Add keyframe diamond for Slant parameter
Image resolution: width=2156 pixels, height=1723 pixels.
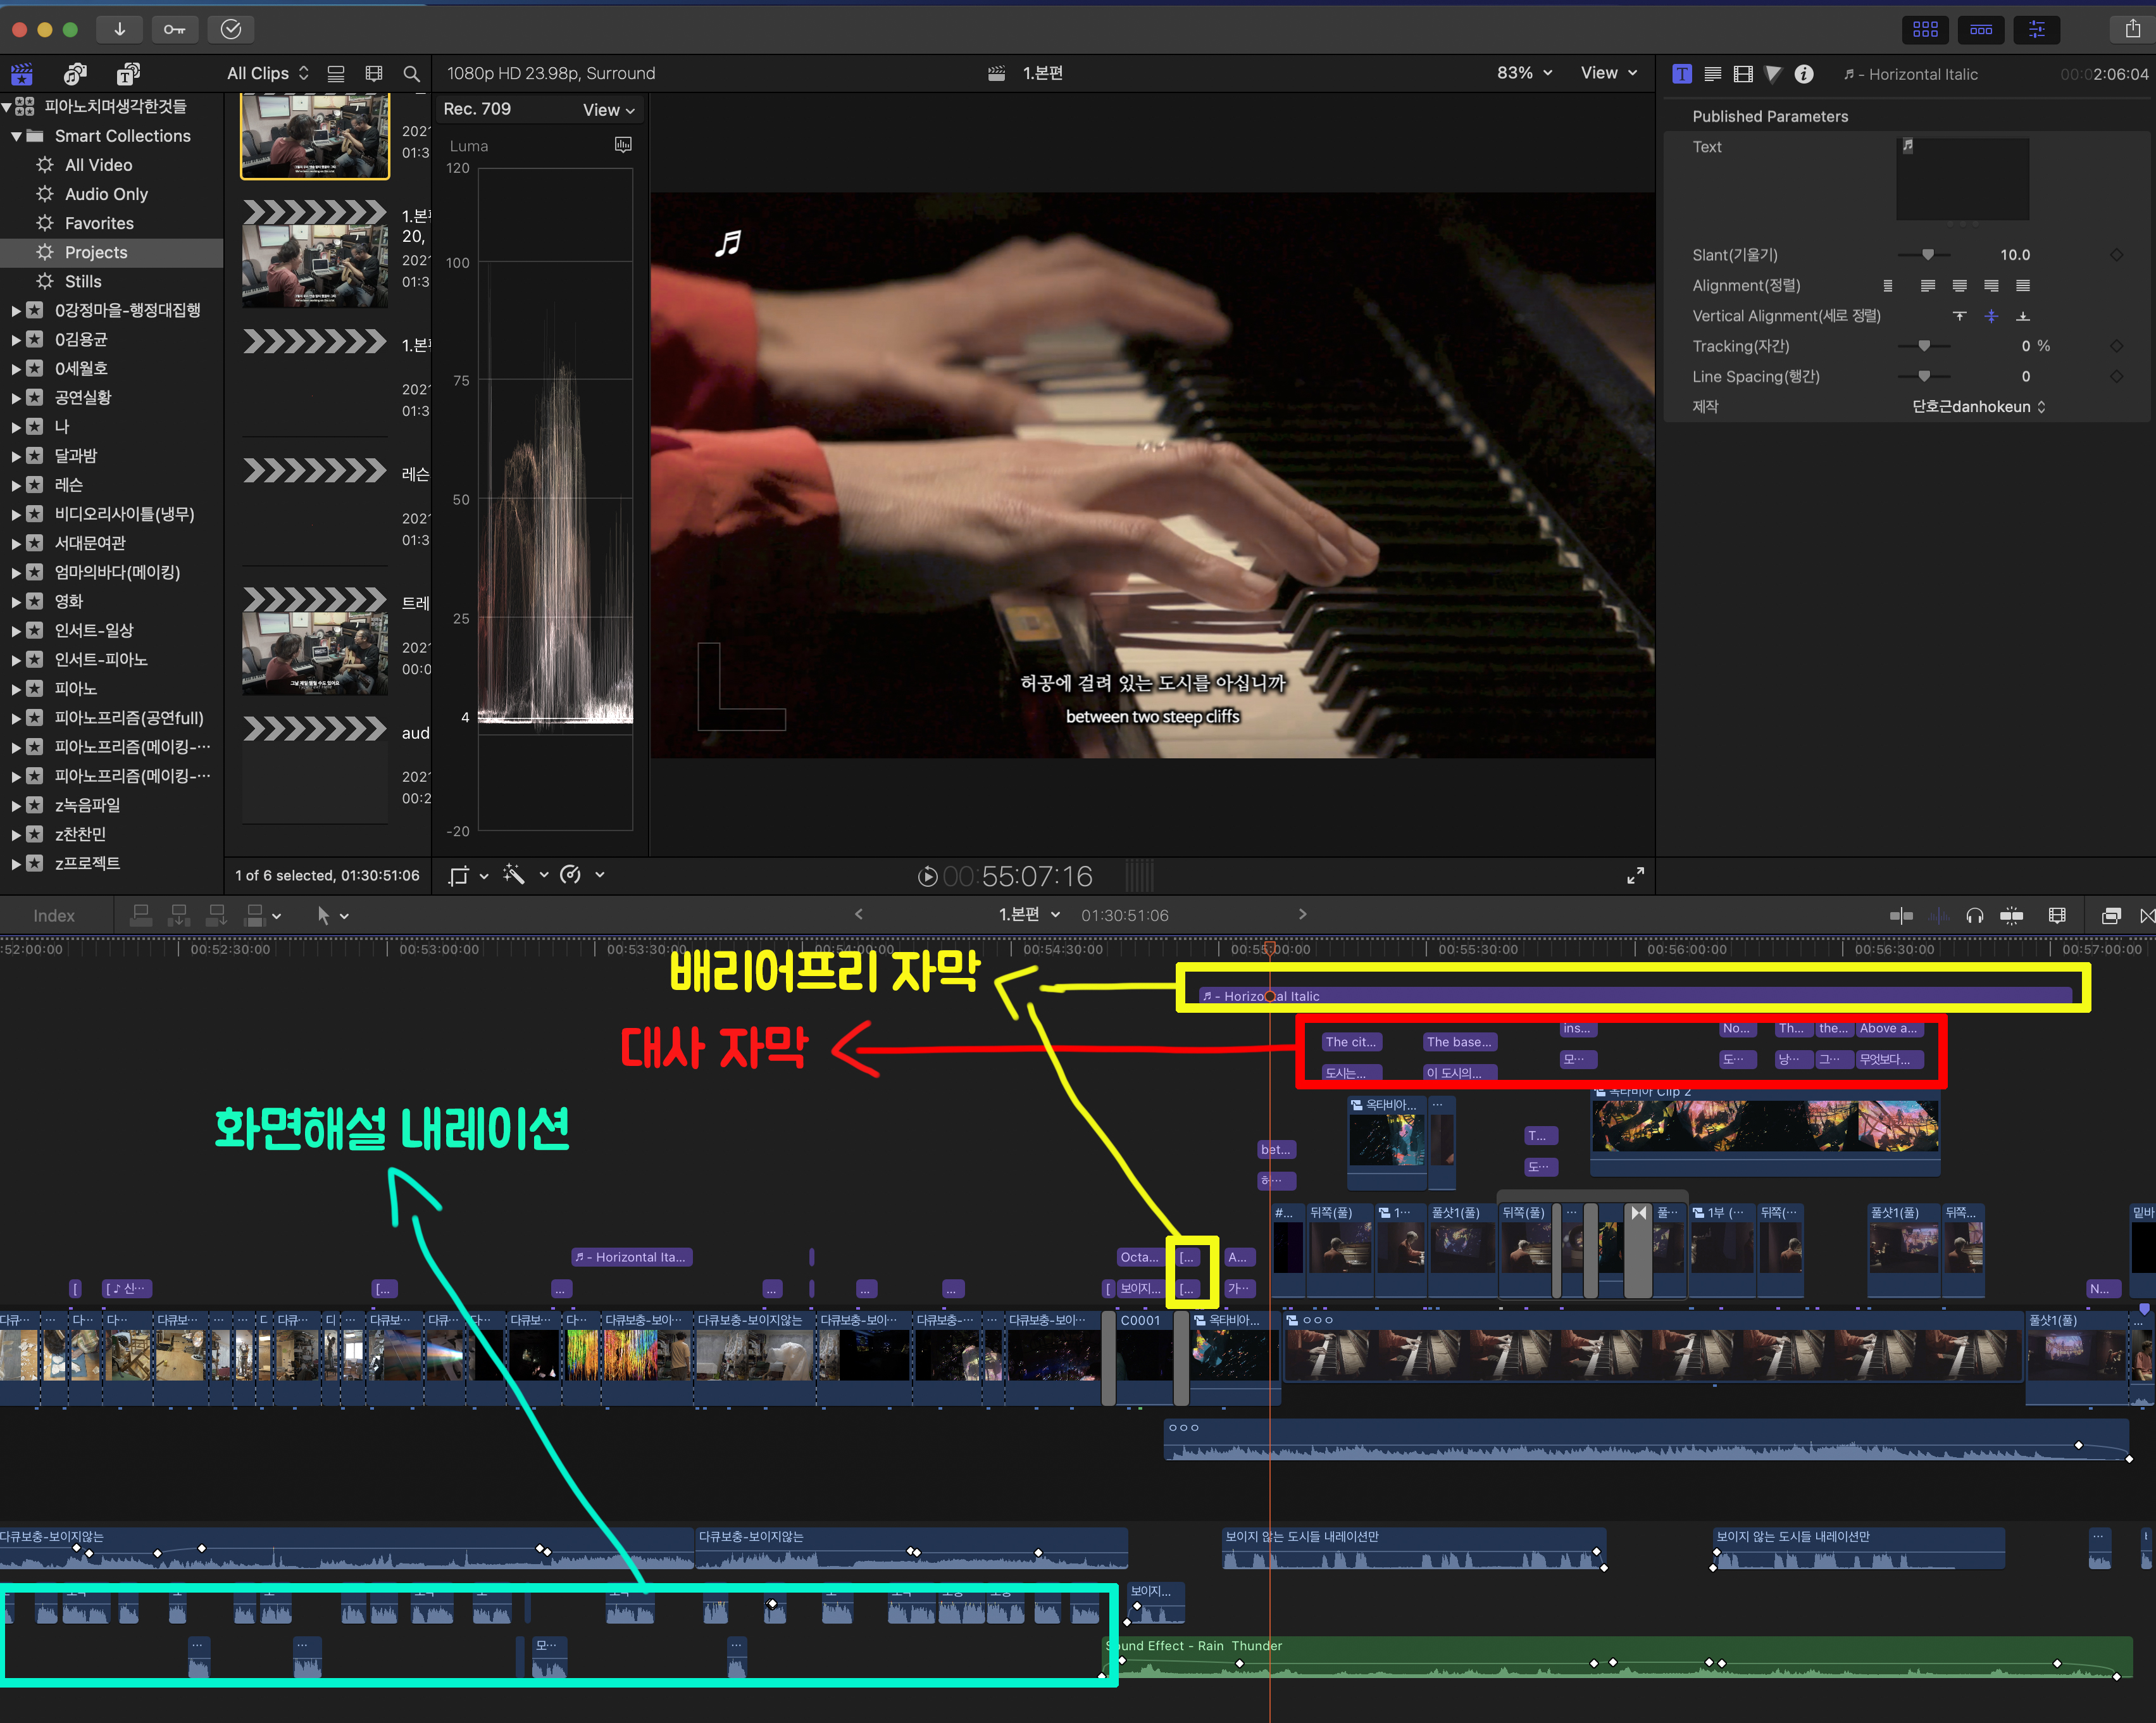click(x=2116, y=255)
